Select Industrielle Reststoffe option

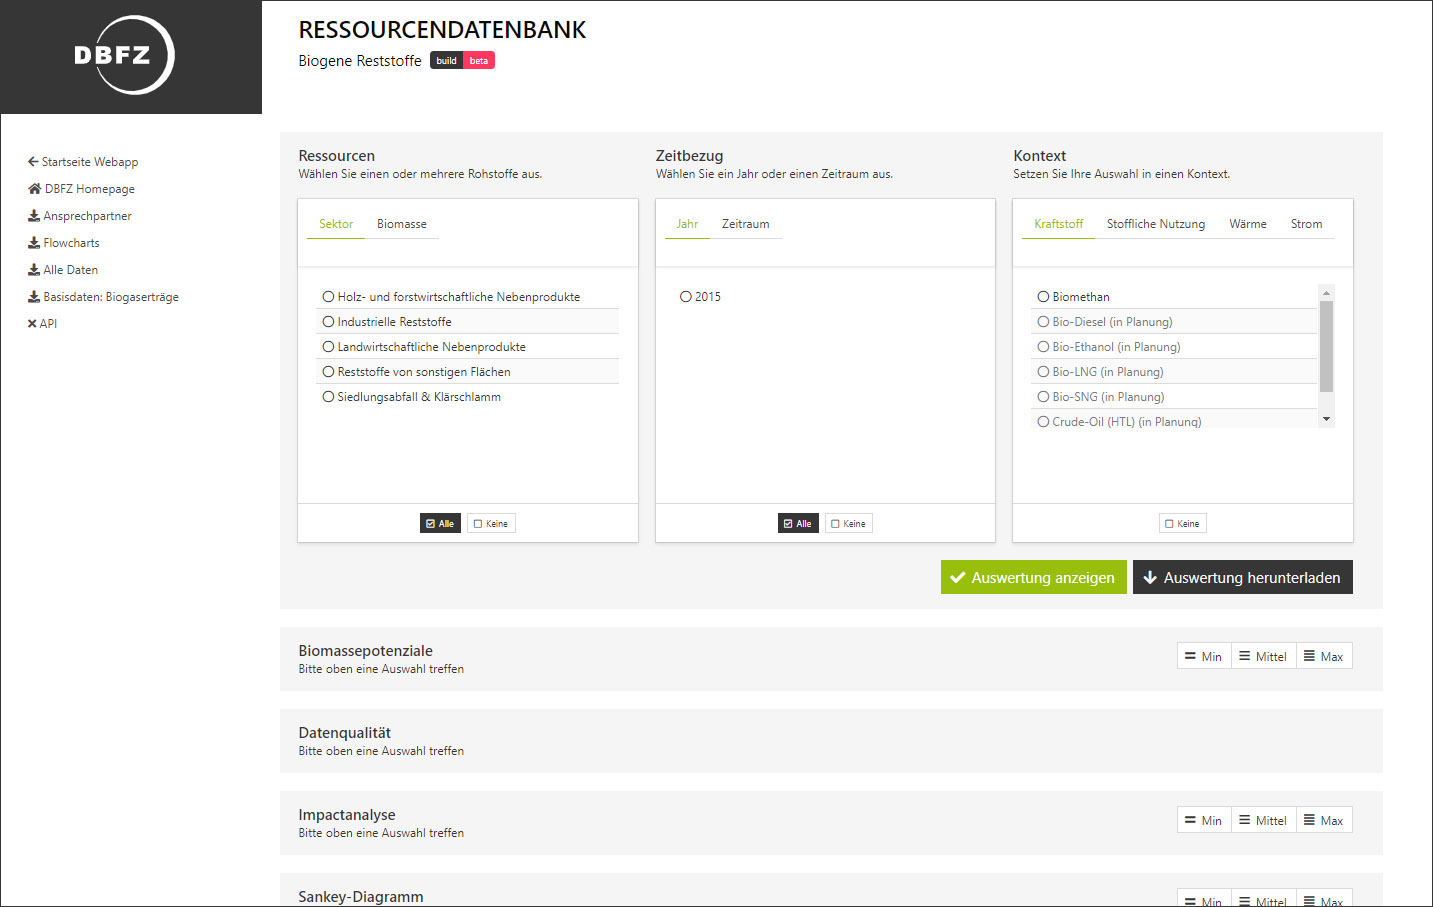[x=468, y=322]
